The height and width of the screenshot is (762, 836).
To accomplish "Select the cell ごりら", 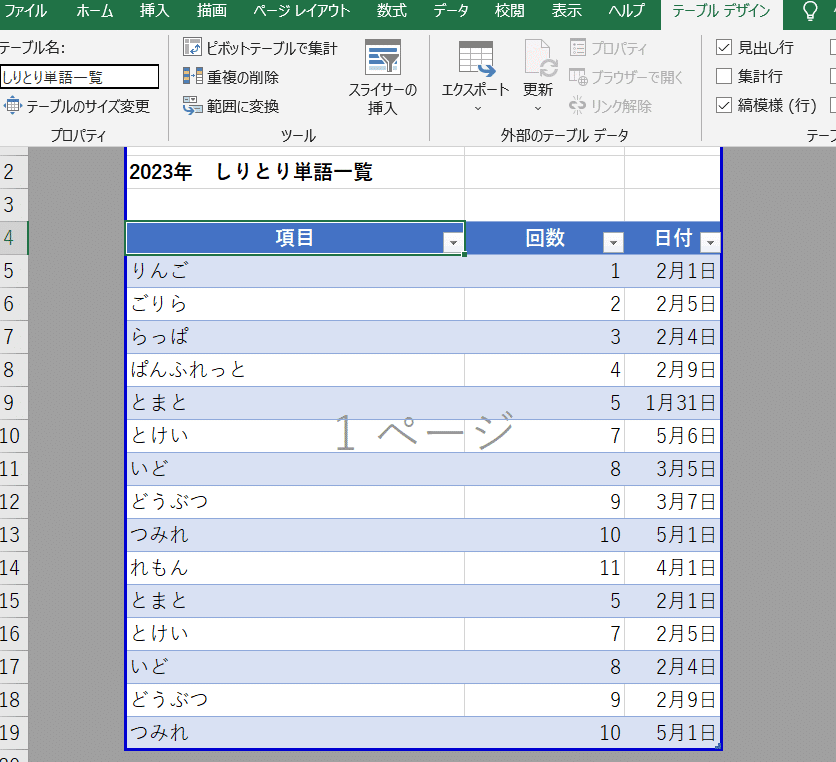I will pyautogui.click(x=295, y=304).
